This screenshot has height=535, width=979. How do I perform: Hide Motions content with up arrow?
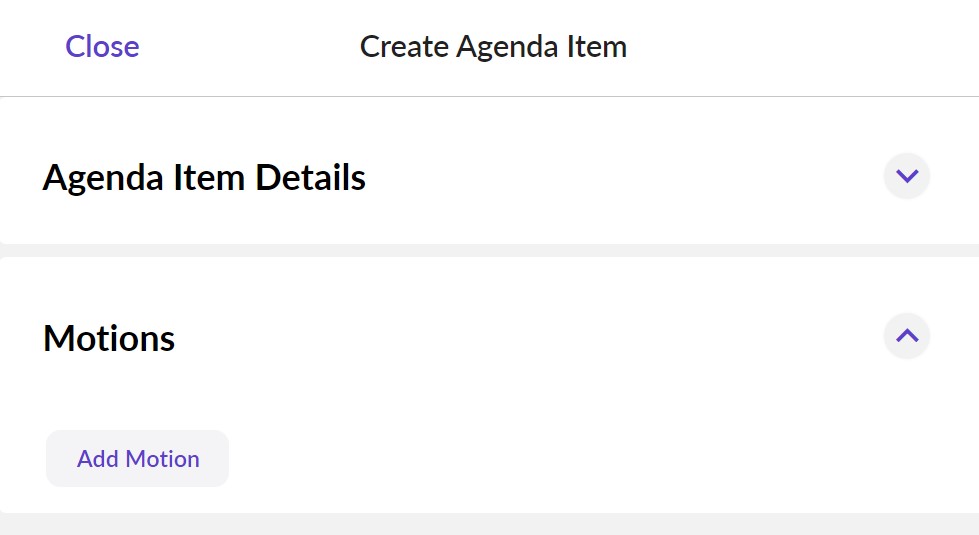click(x=907, y=336)
